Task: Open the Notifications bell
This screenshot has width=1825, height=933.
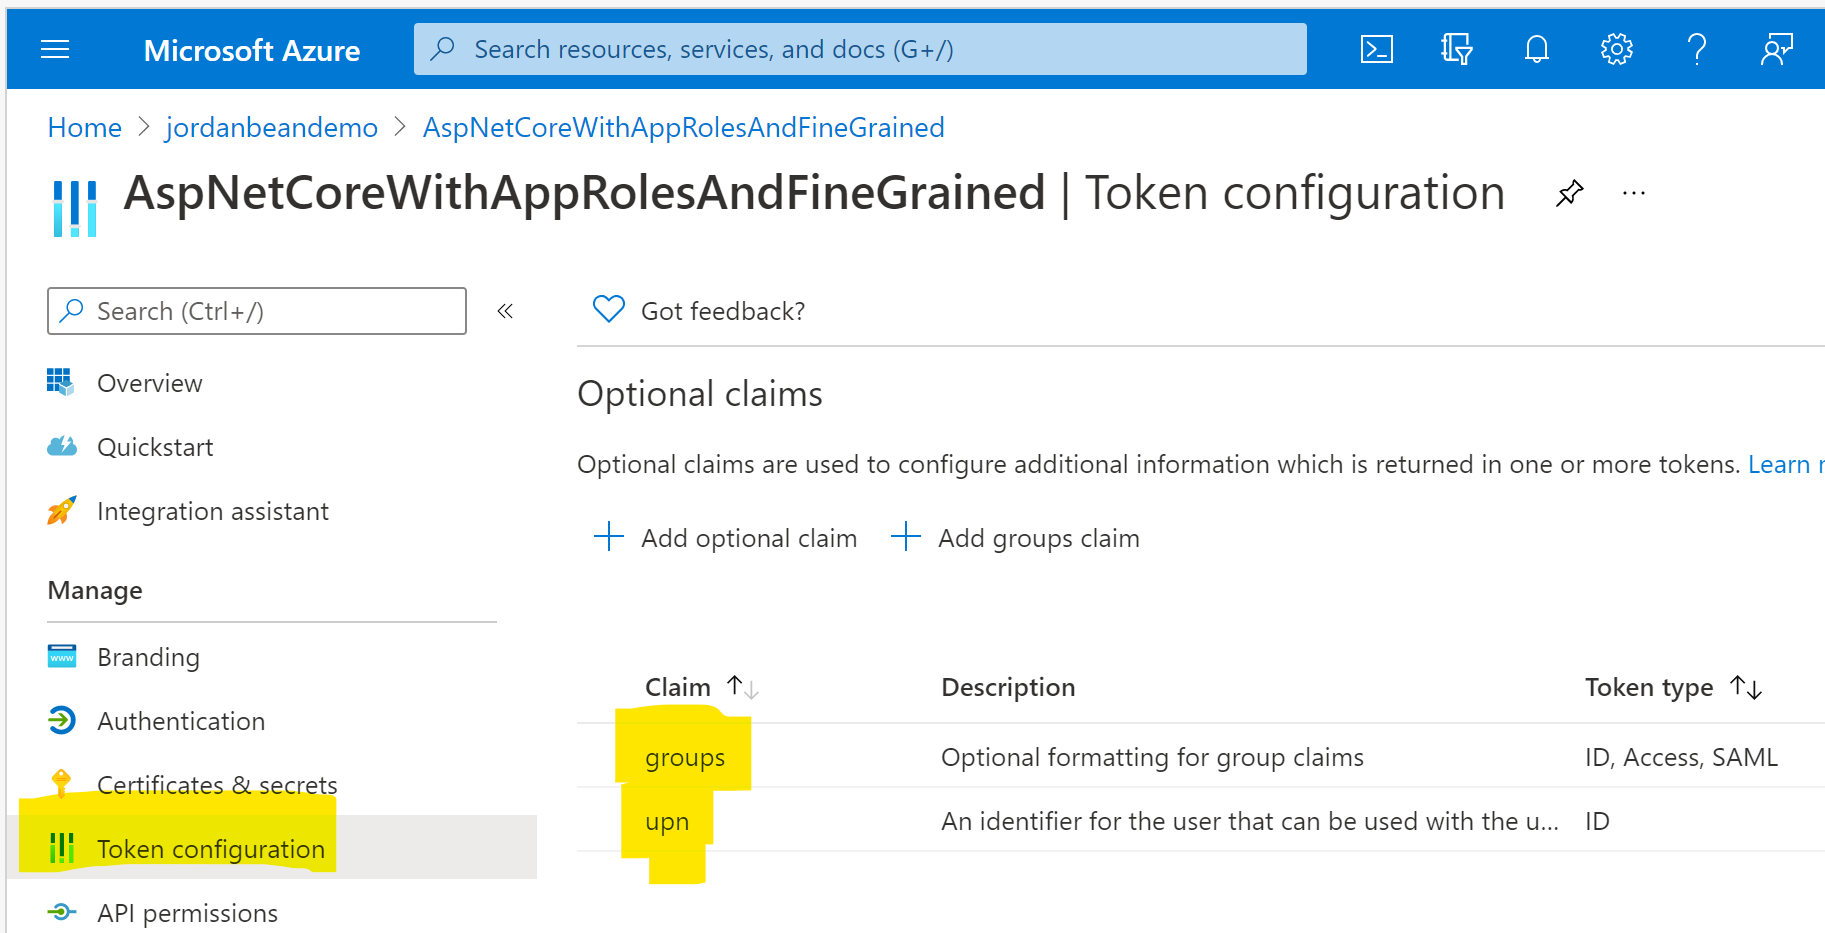Action: tap(1537, 49)
